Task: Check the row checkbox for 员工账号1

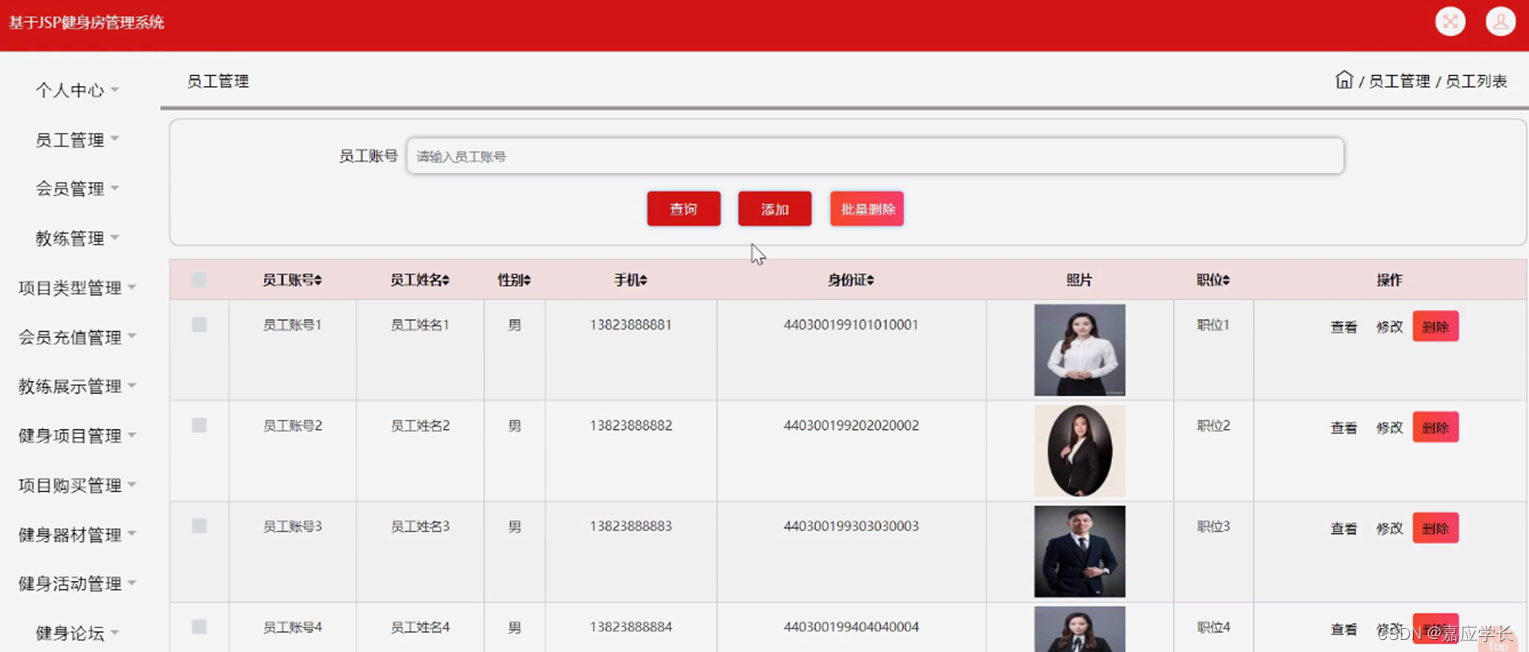Action: tap(199, 325)
